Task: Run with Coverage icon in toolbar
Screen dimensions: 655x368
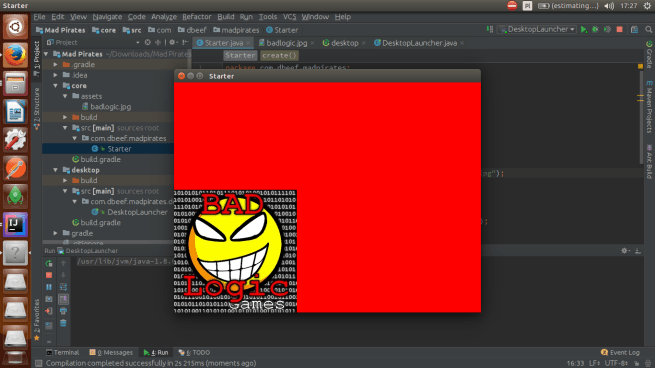Action: (x=607, y=30)
